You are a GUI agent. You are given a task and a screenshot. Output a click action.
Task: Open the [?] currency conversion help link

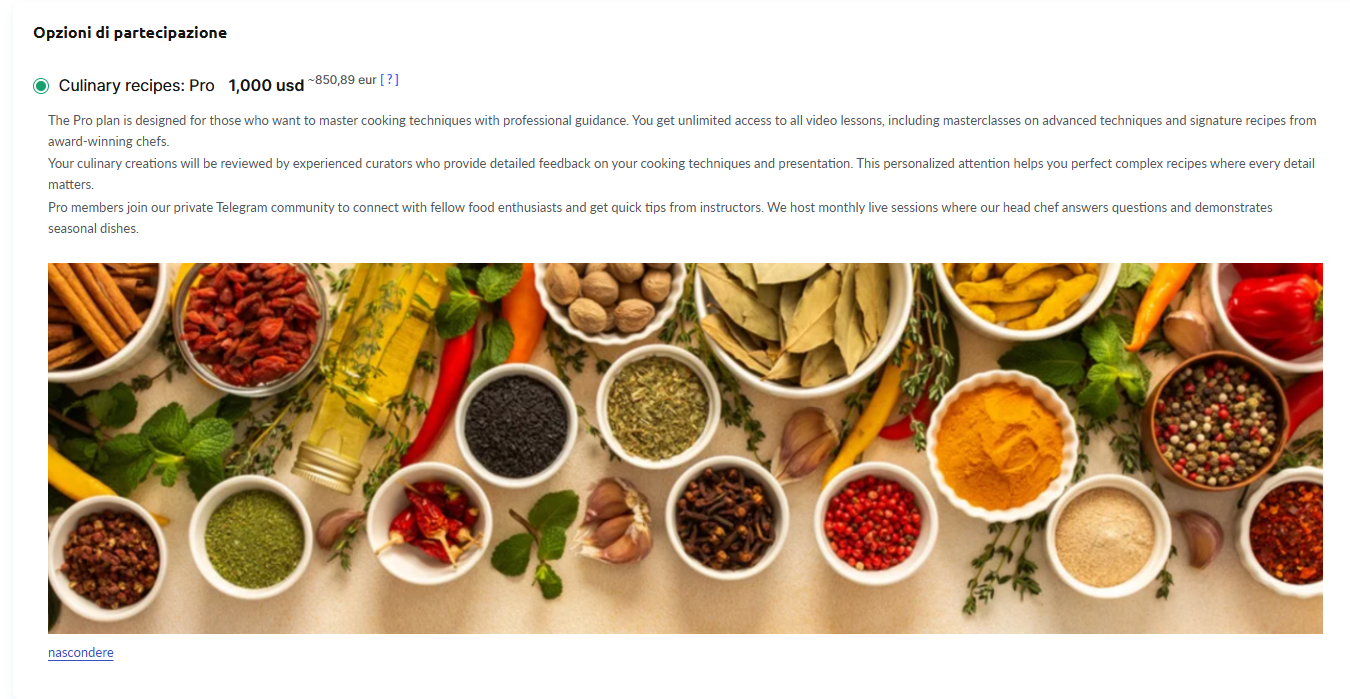(x=389, y=80)
